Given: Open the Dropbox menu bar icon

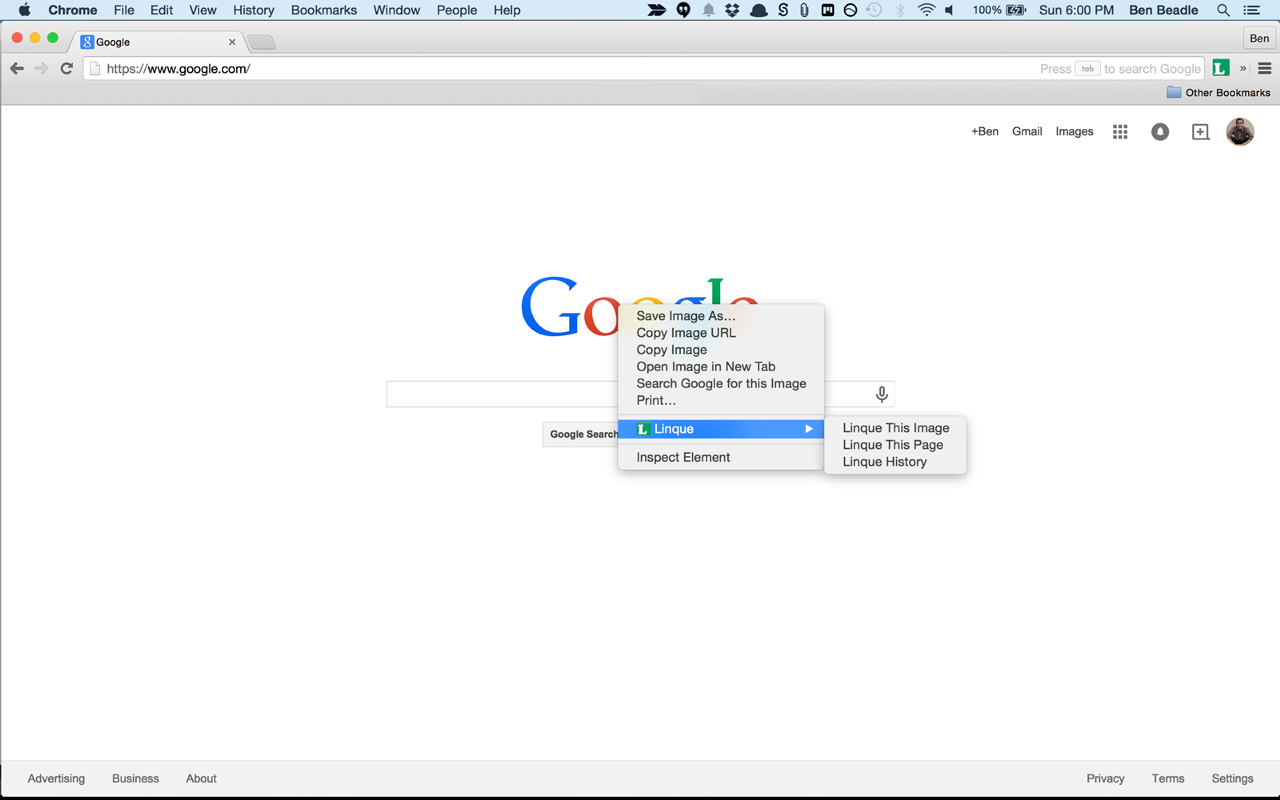Looking at the screenshot, I should pos(733,10).
